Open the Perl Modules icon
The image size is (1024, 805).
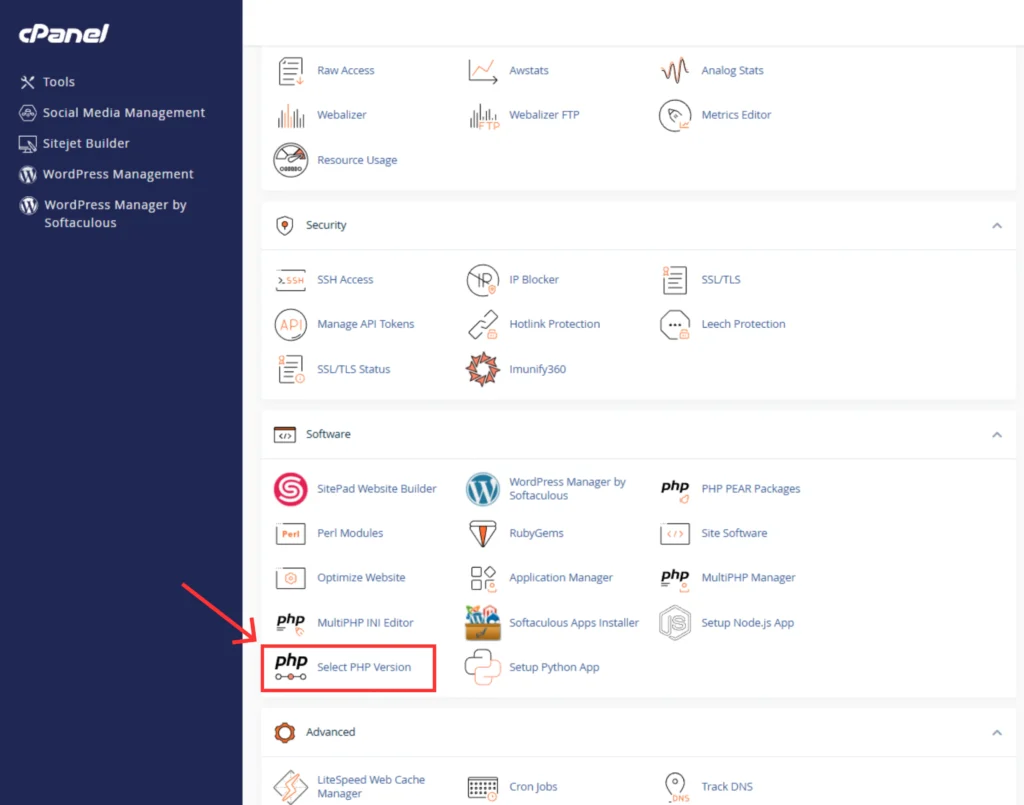[x=291, y=533]
